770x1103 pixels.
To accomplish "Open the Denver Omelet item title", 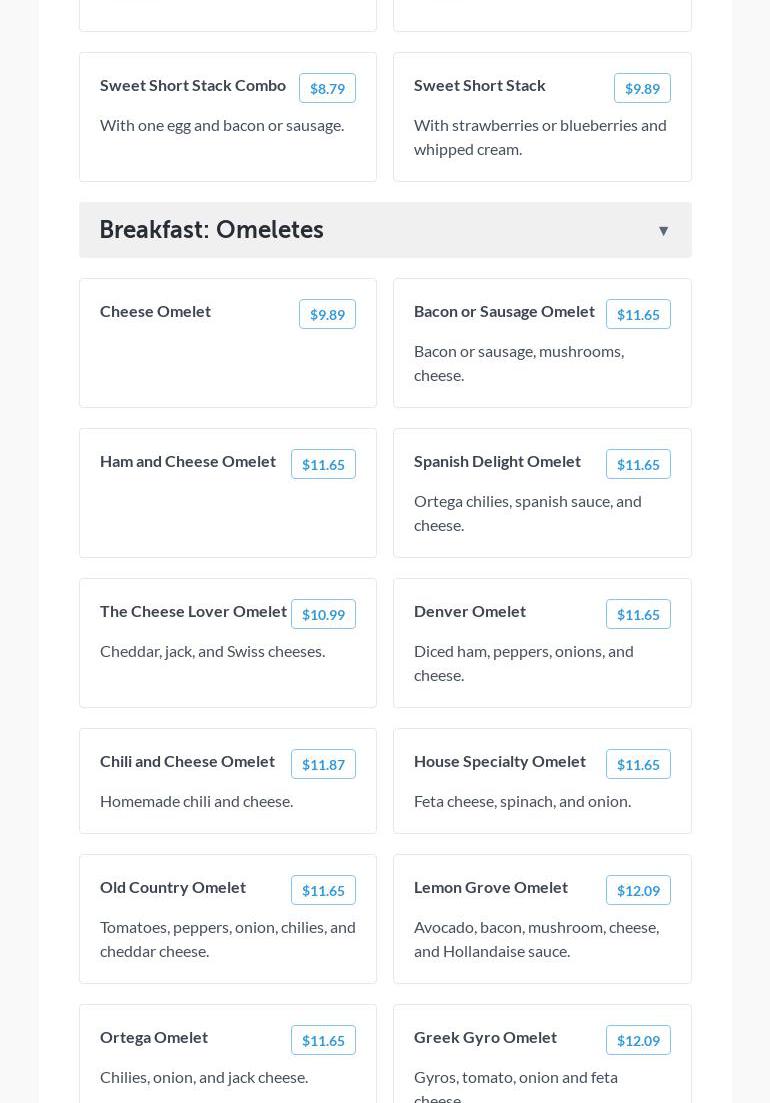I will tap(470, 611).
